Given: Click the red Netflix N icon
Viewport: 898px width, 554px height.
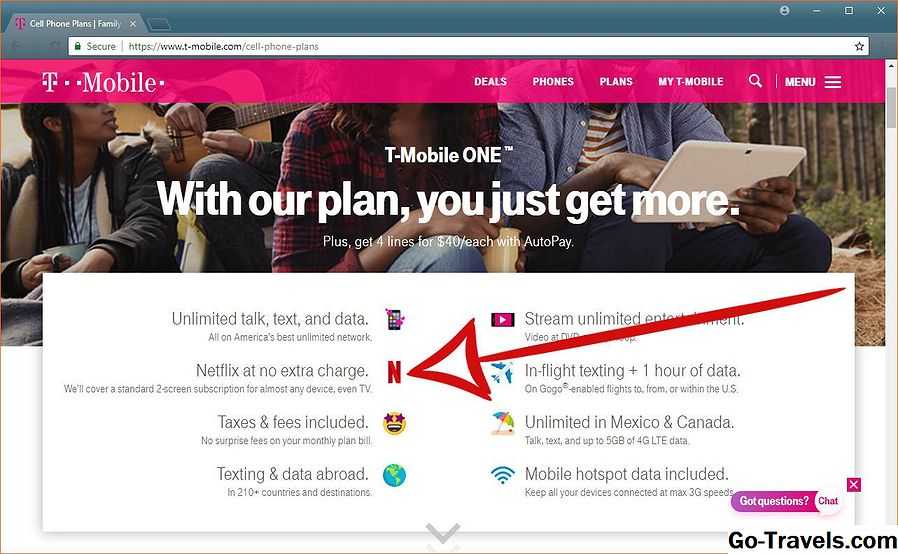Looking at the screenshot, I should [394, 372].
